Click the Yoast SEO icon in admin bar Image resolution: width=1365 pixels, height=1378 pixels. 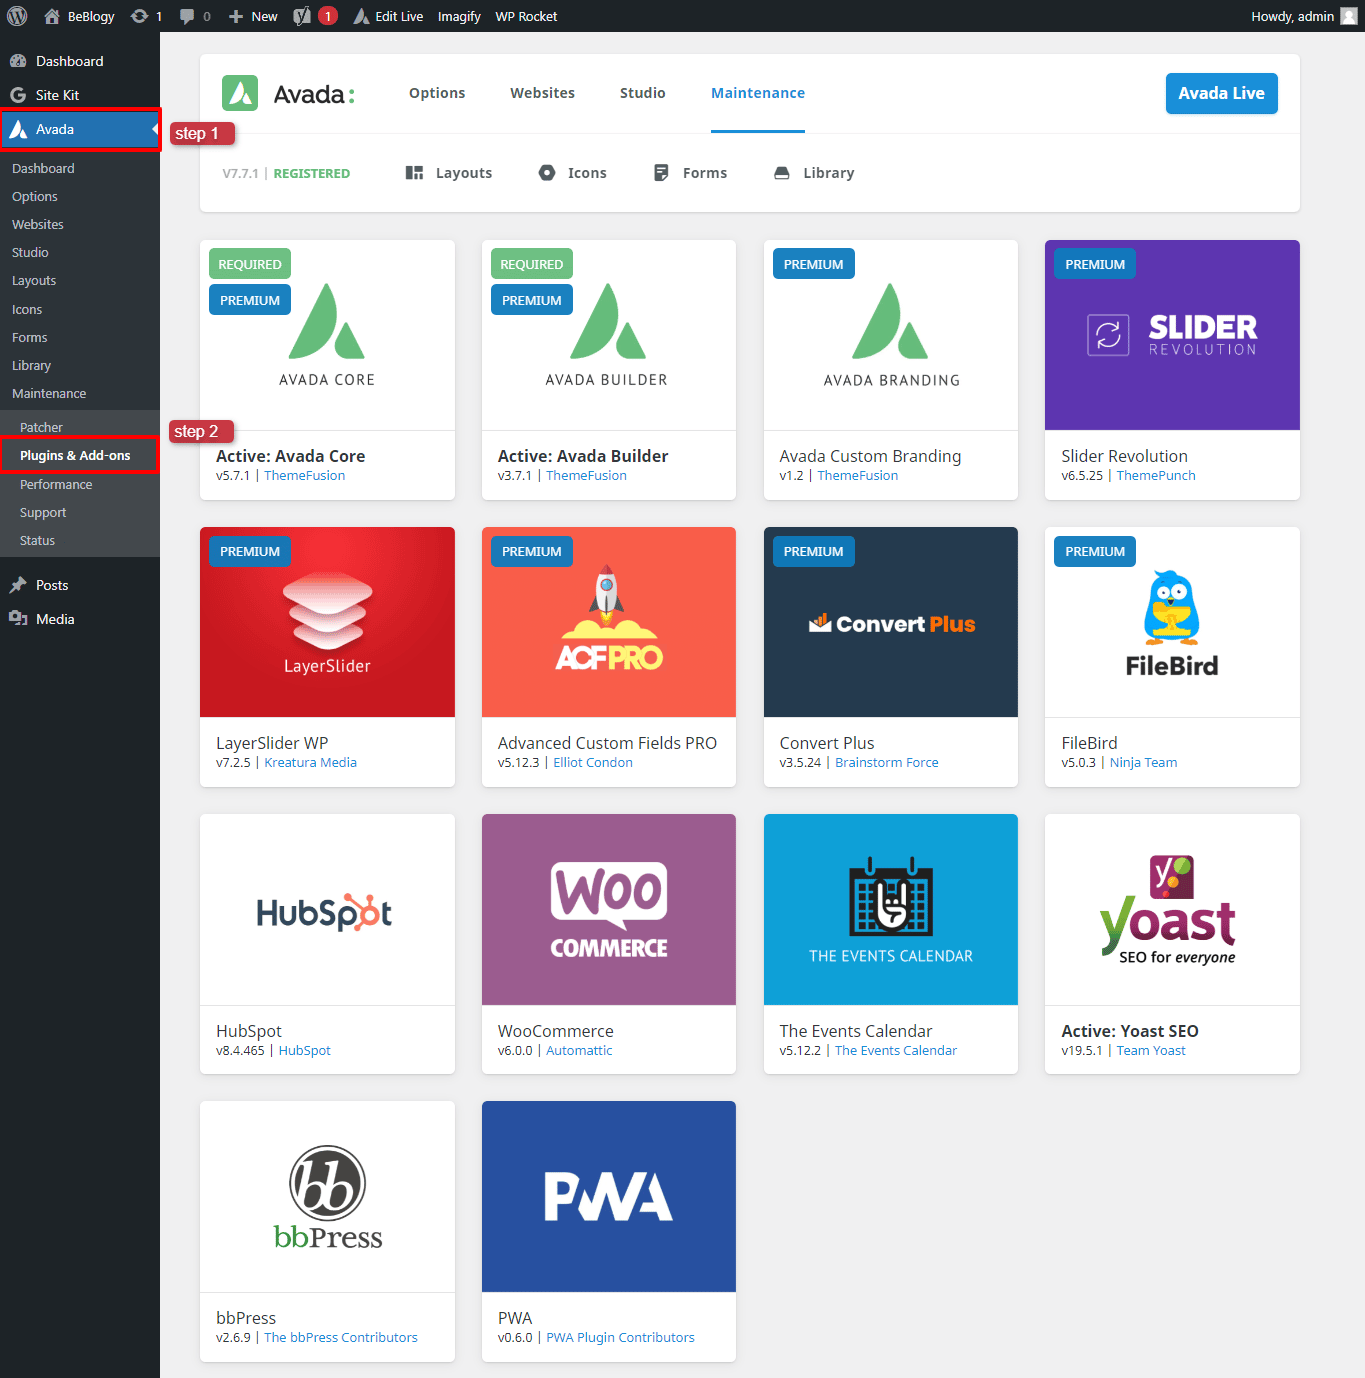(302, 16)
